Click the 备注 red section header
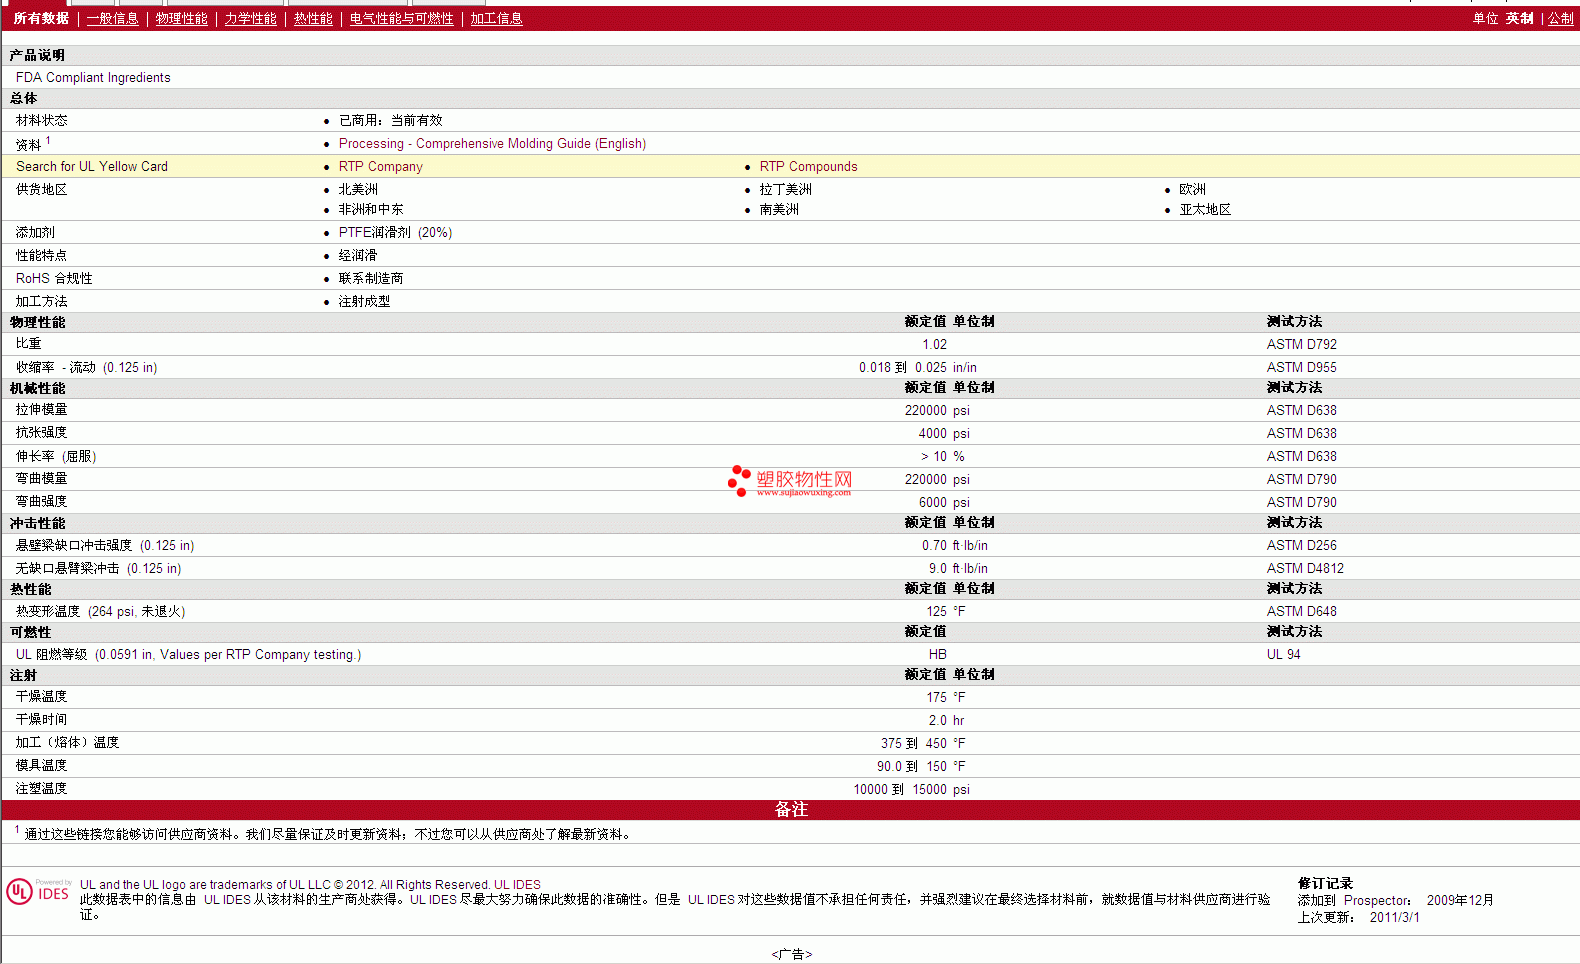The width and height of the screenshot is (1580, 964). [790, 810]
